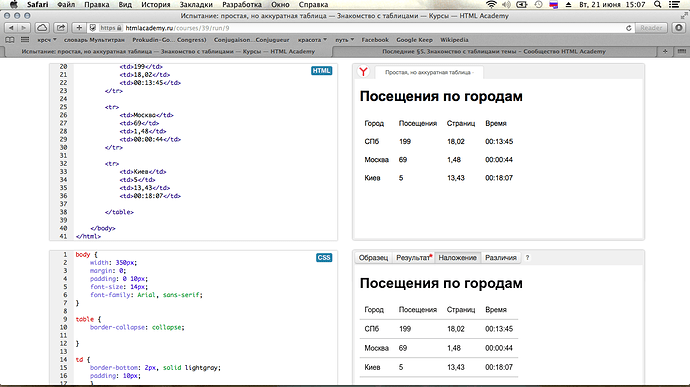
Task: Show all tabs icon at tab bar end
Action: click(682, 52)
